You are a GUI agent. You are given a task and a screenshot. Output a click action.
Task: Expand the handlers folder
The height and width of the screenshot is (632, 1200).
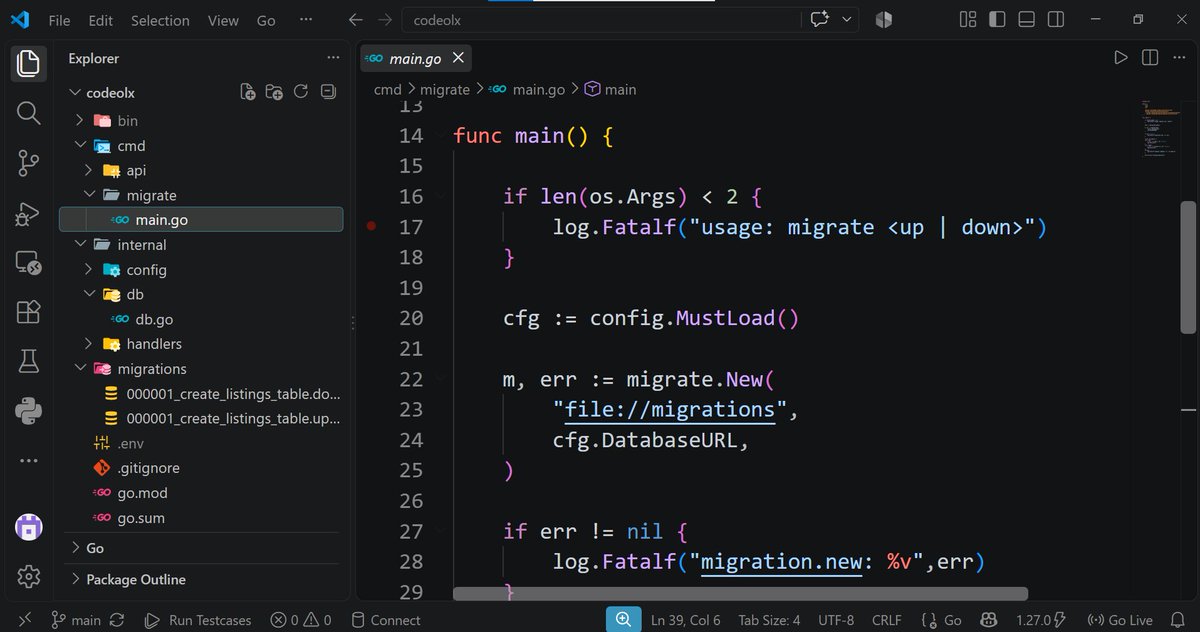(90, 344)
